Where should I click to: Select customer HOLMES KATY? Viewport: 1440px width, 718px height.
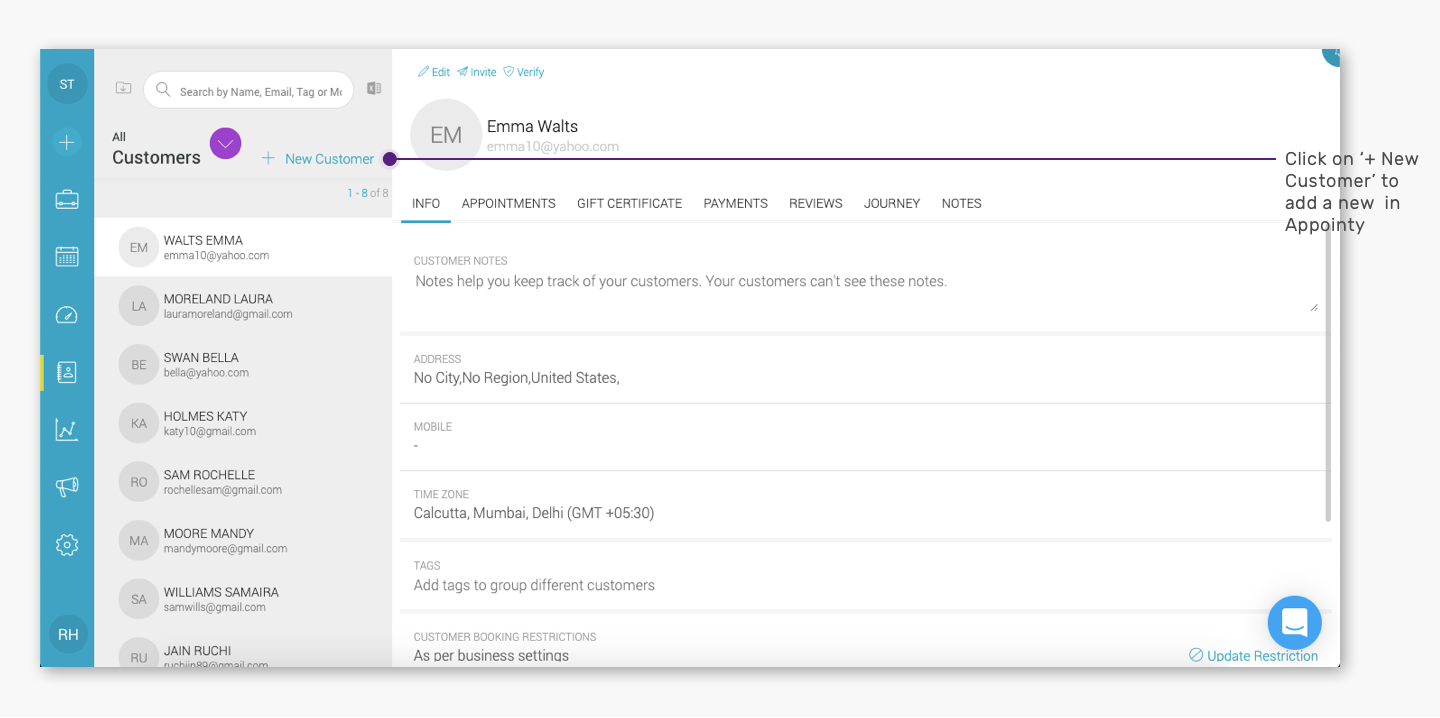[x=243, y=423]
